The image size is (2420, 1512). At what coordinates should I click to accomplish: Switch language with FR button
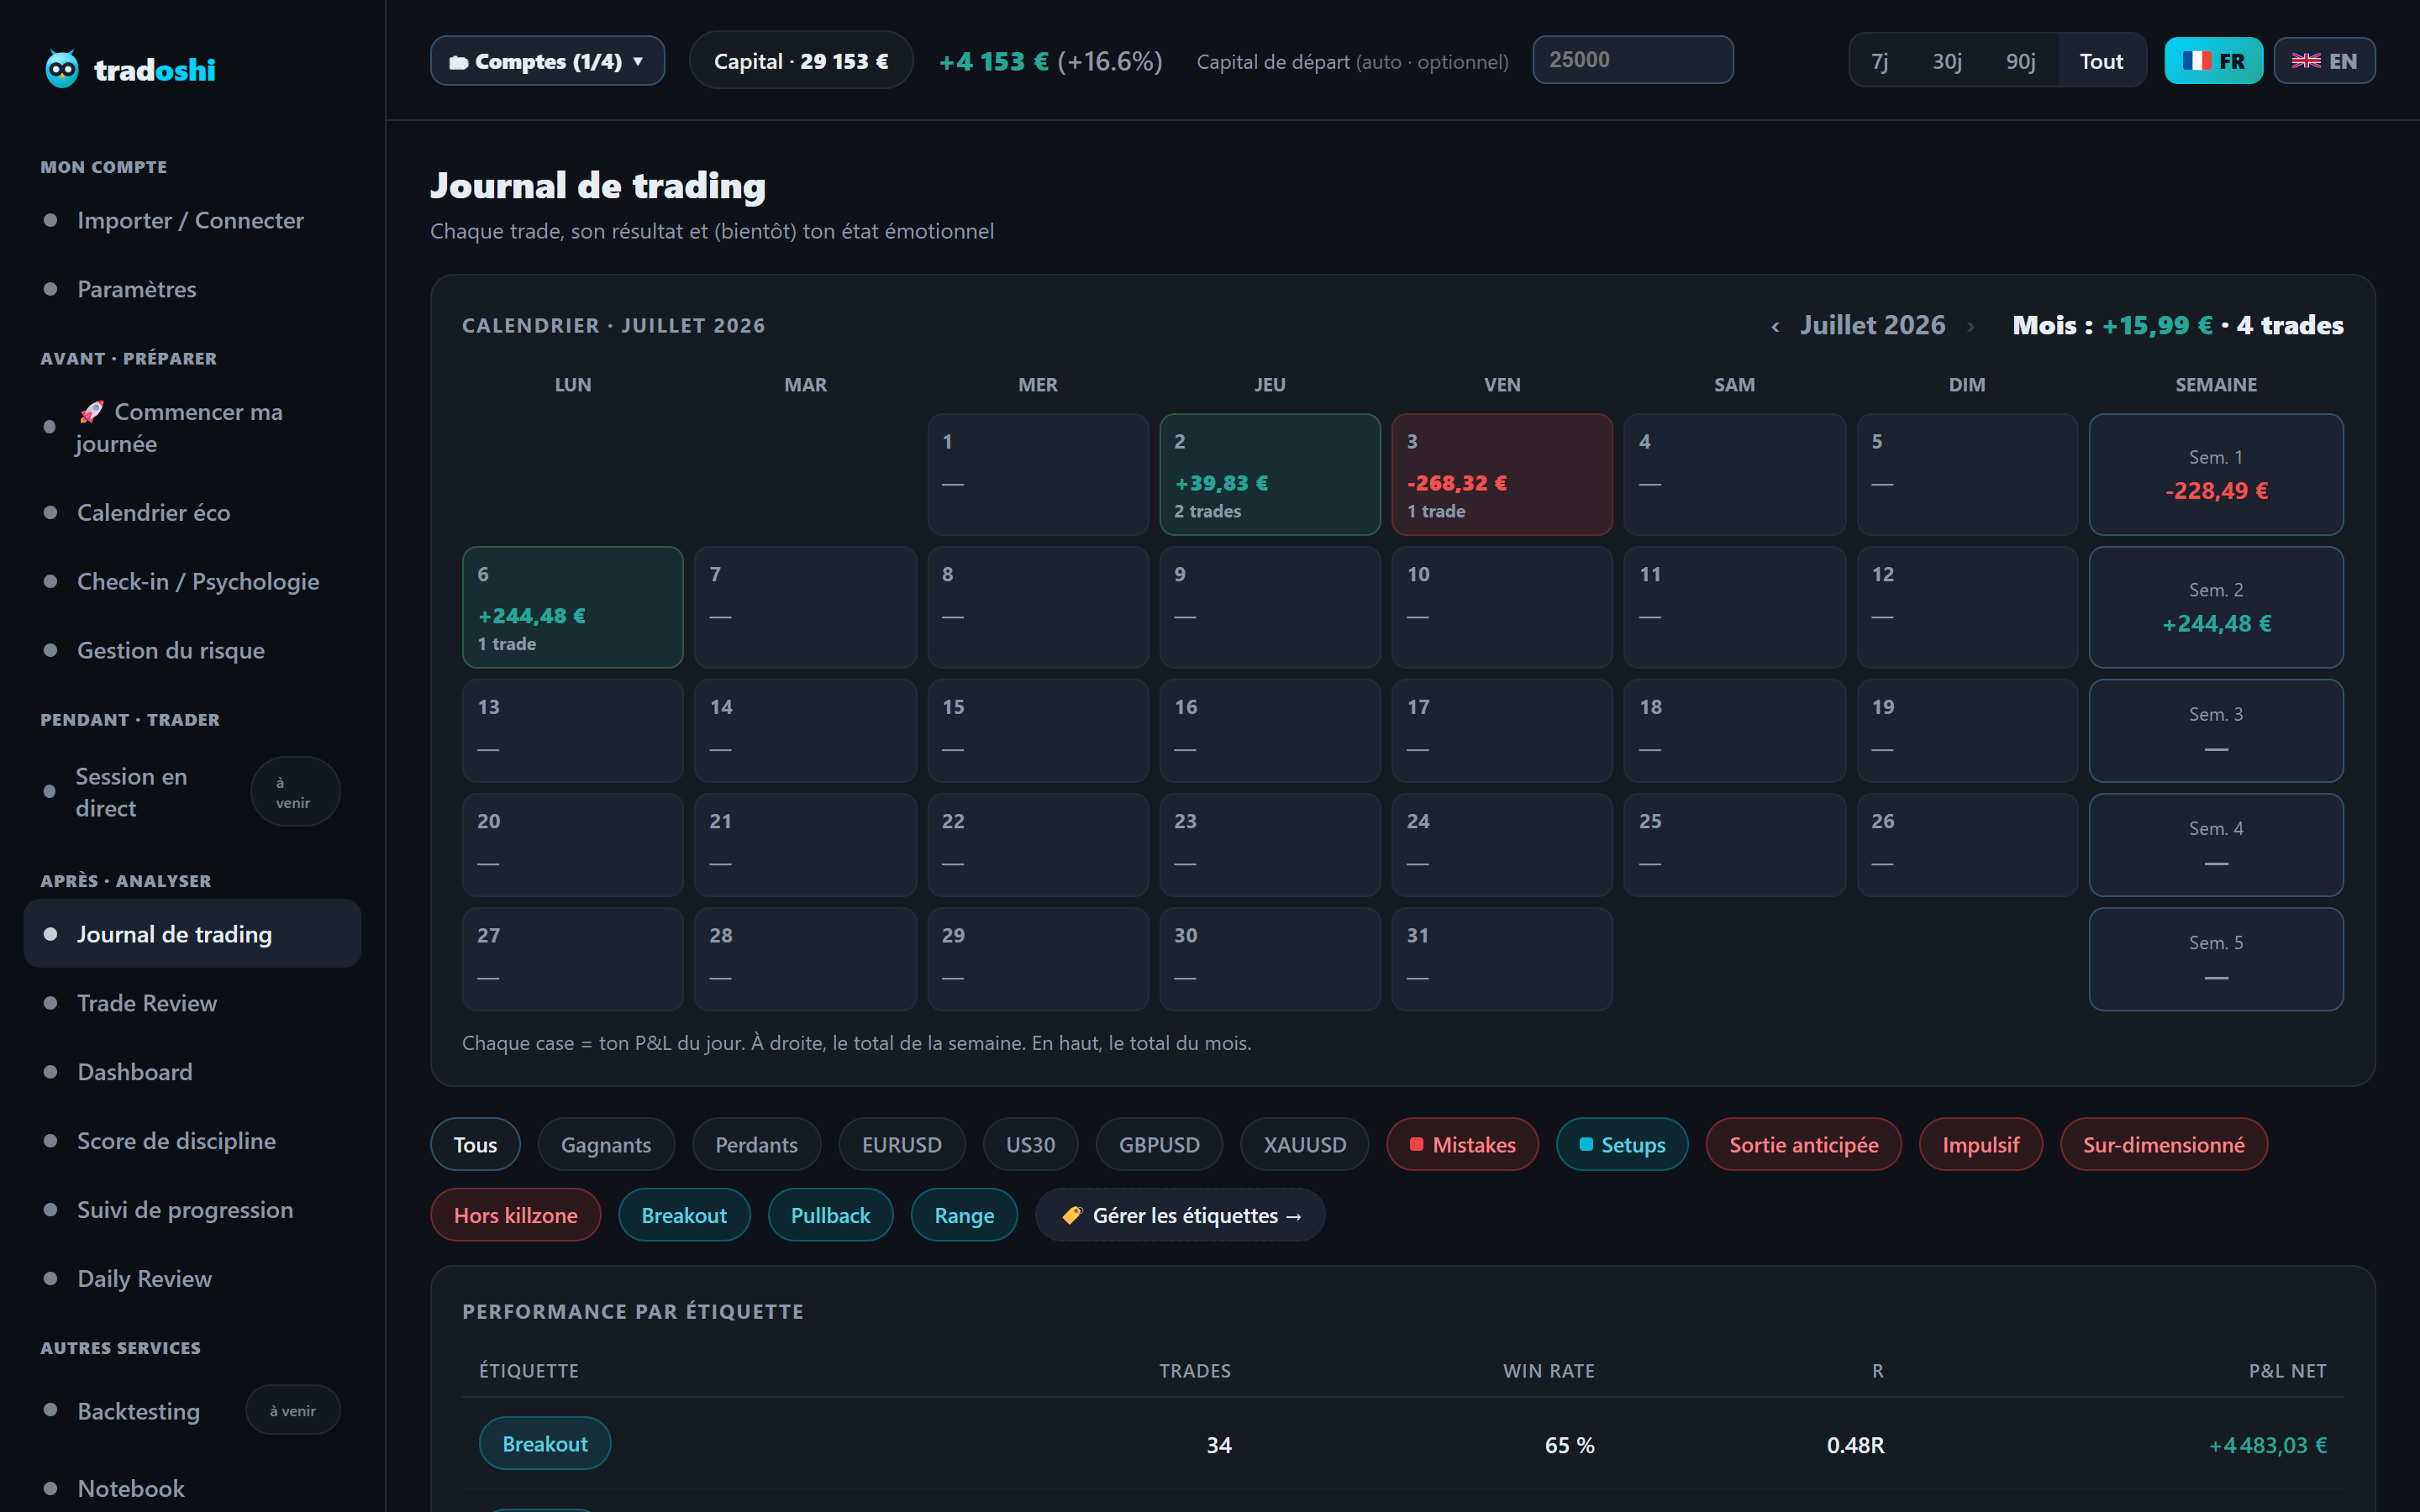[x=2213, y=61]
